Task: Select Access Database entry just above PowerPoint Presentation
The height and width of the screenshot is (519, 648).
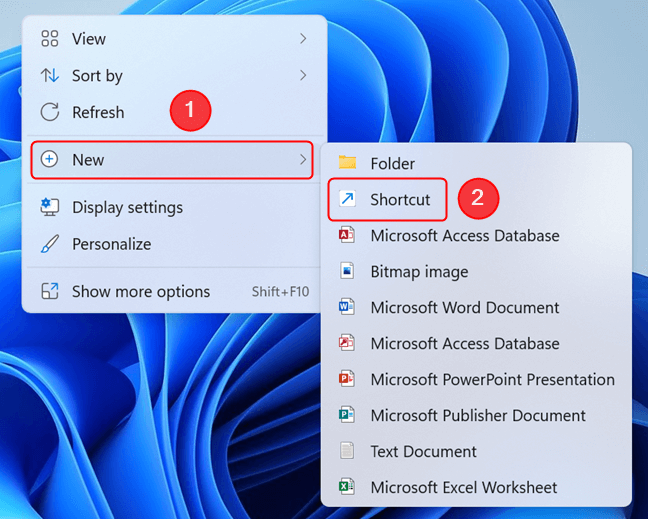Action: pos(476,343)
